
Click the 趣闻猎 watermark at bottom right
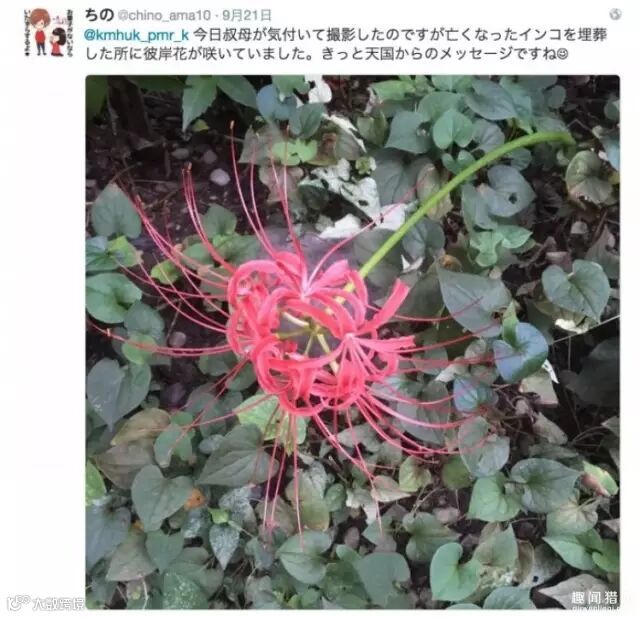pos(595,599)
